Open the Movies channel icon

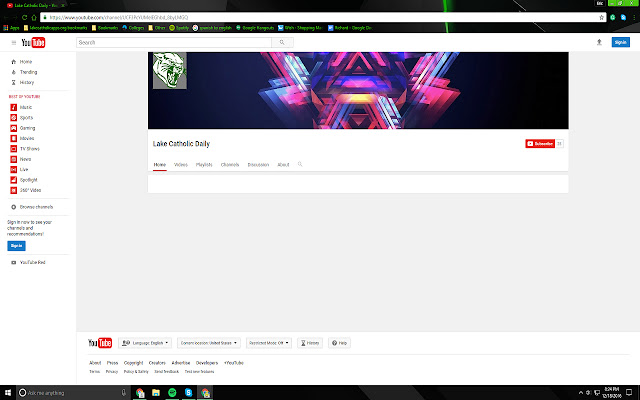click(x=13, y=138)
